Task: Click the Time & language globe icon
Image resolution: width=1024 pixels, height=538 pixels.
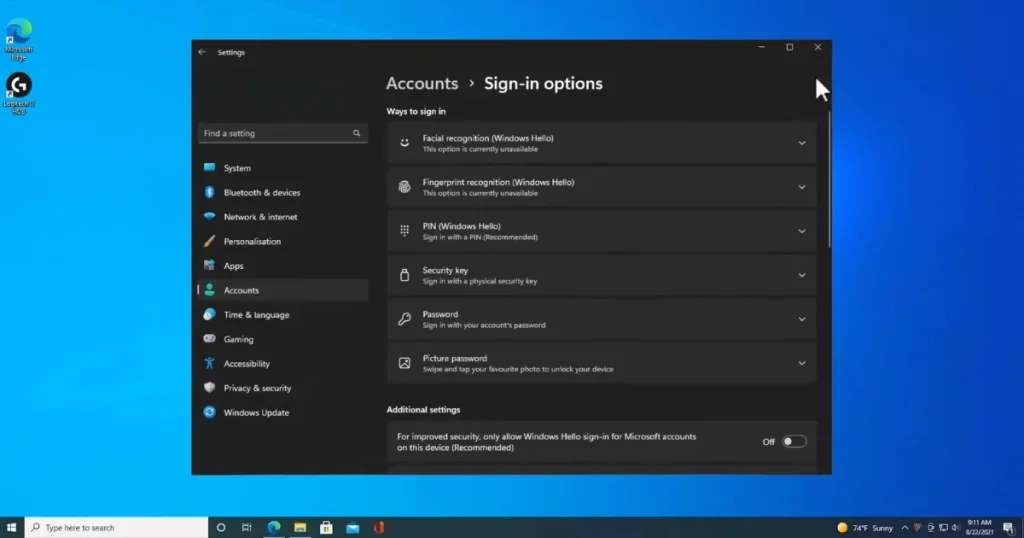Action: coord(210,314)
